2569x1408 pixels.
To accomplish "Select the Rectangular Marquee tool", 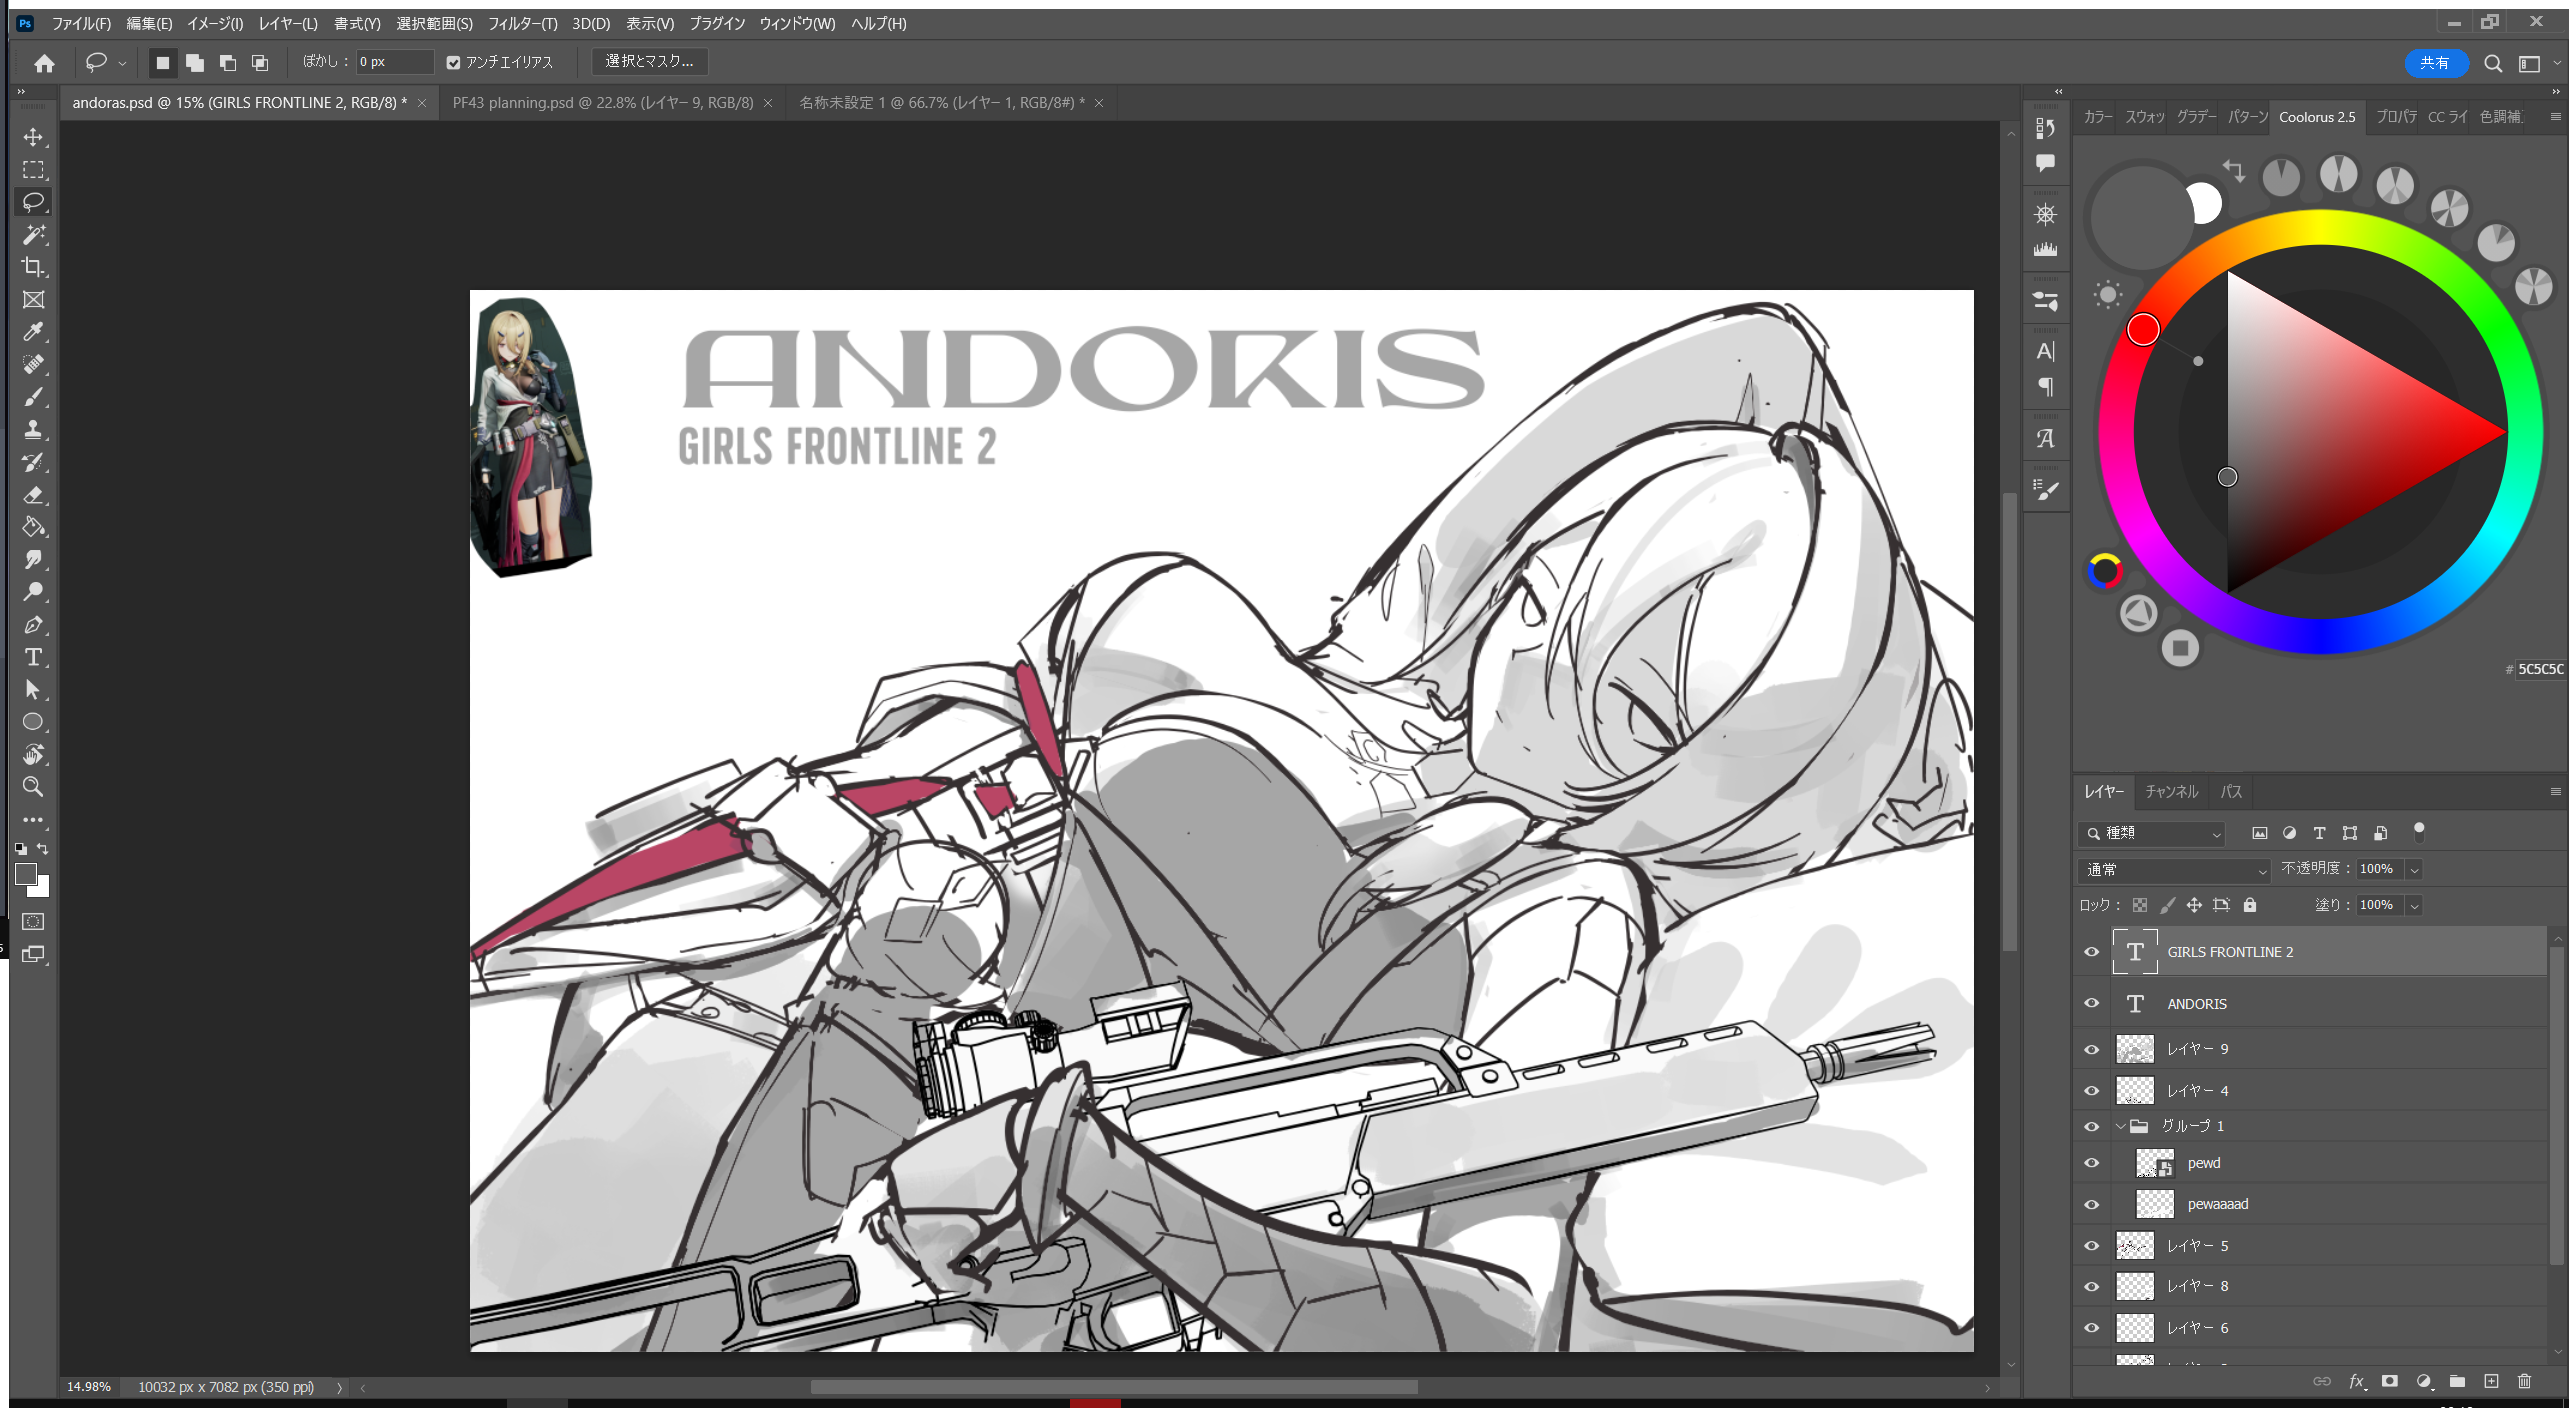I will [33, 170].
